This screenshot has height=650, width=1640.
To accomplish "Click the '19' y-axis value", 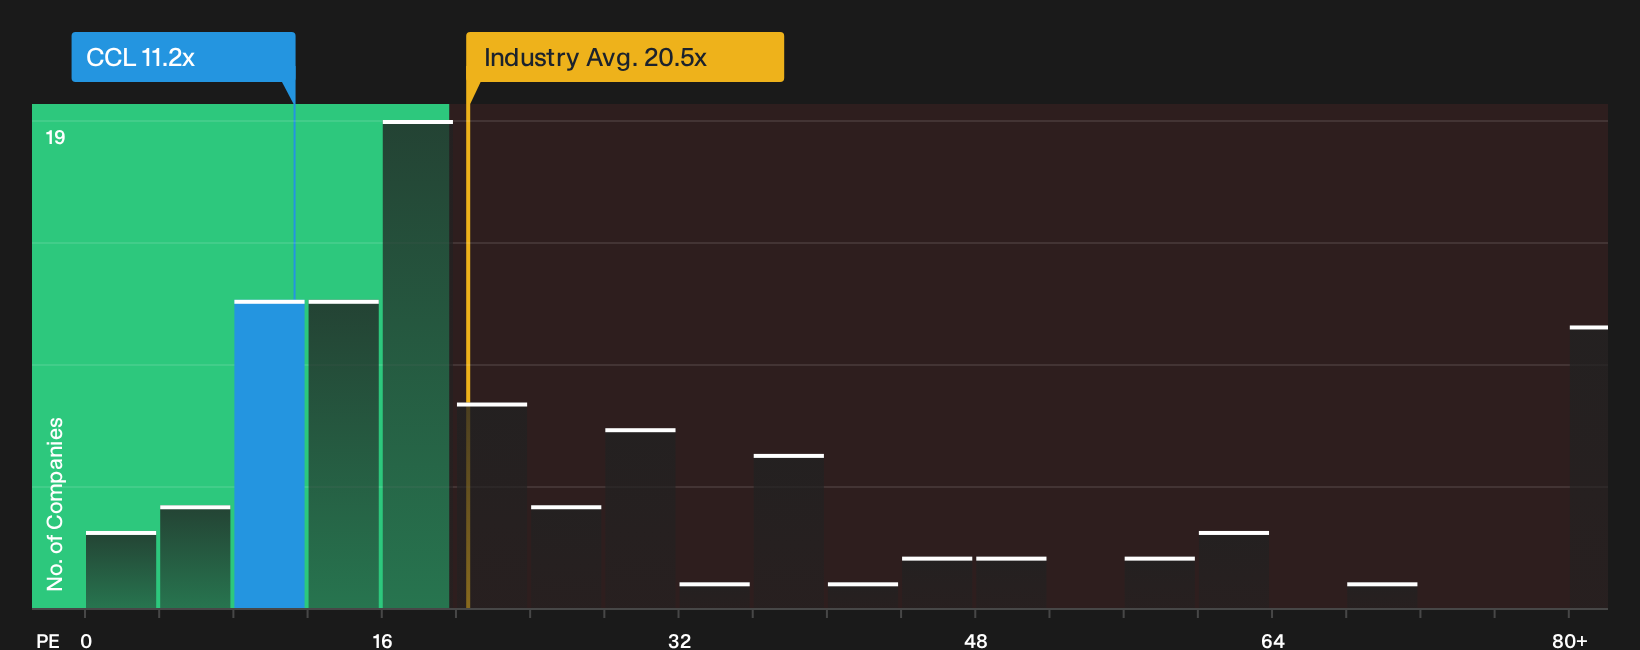I will 55,137.
